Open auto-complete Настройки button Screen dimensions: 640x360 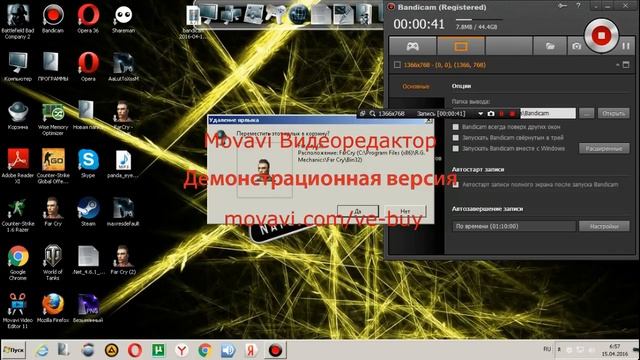pos(604,226)
